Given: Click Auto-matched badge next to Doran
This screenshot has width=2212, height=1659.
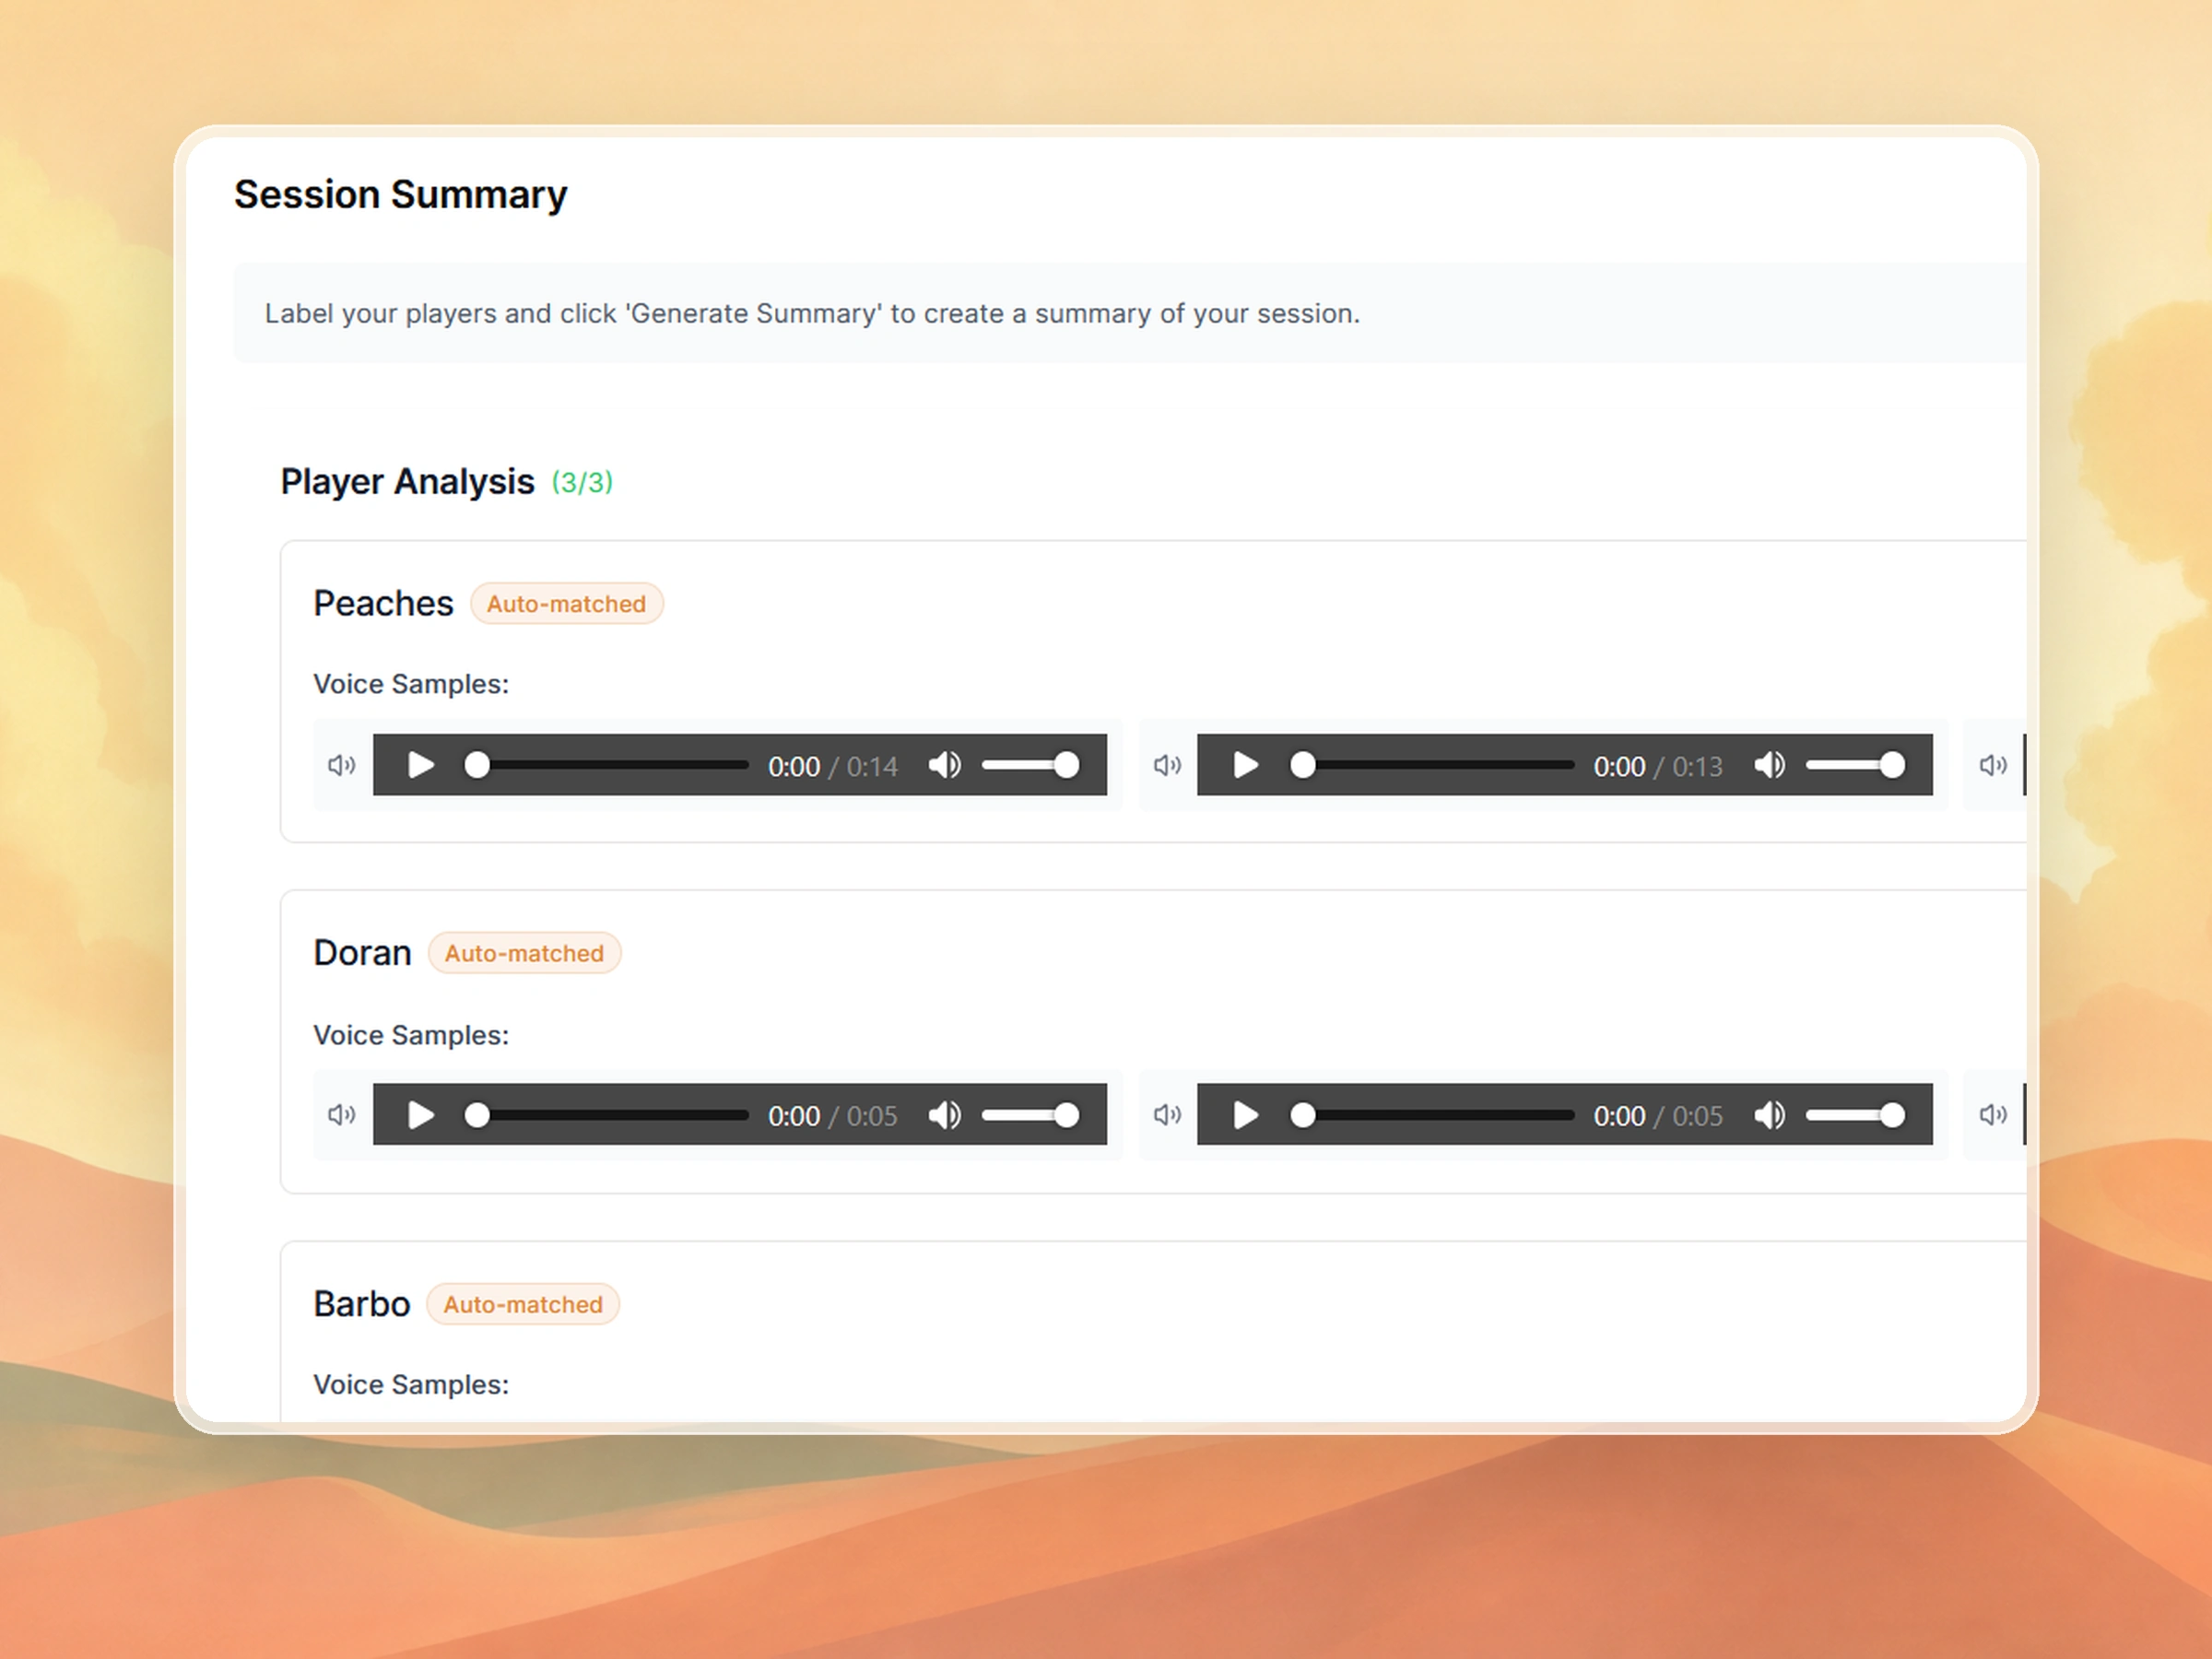Looking at the screenshot, I should tap(525, 953).
